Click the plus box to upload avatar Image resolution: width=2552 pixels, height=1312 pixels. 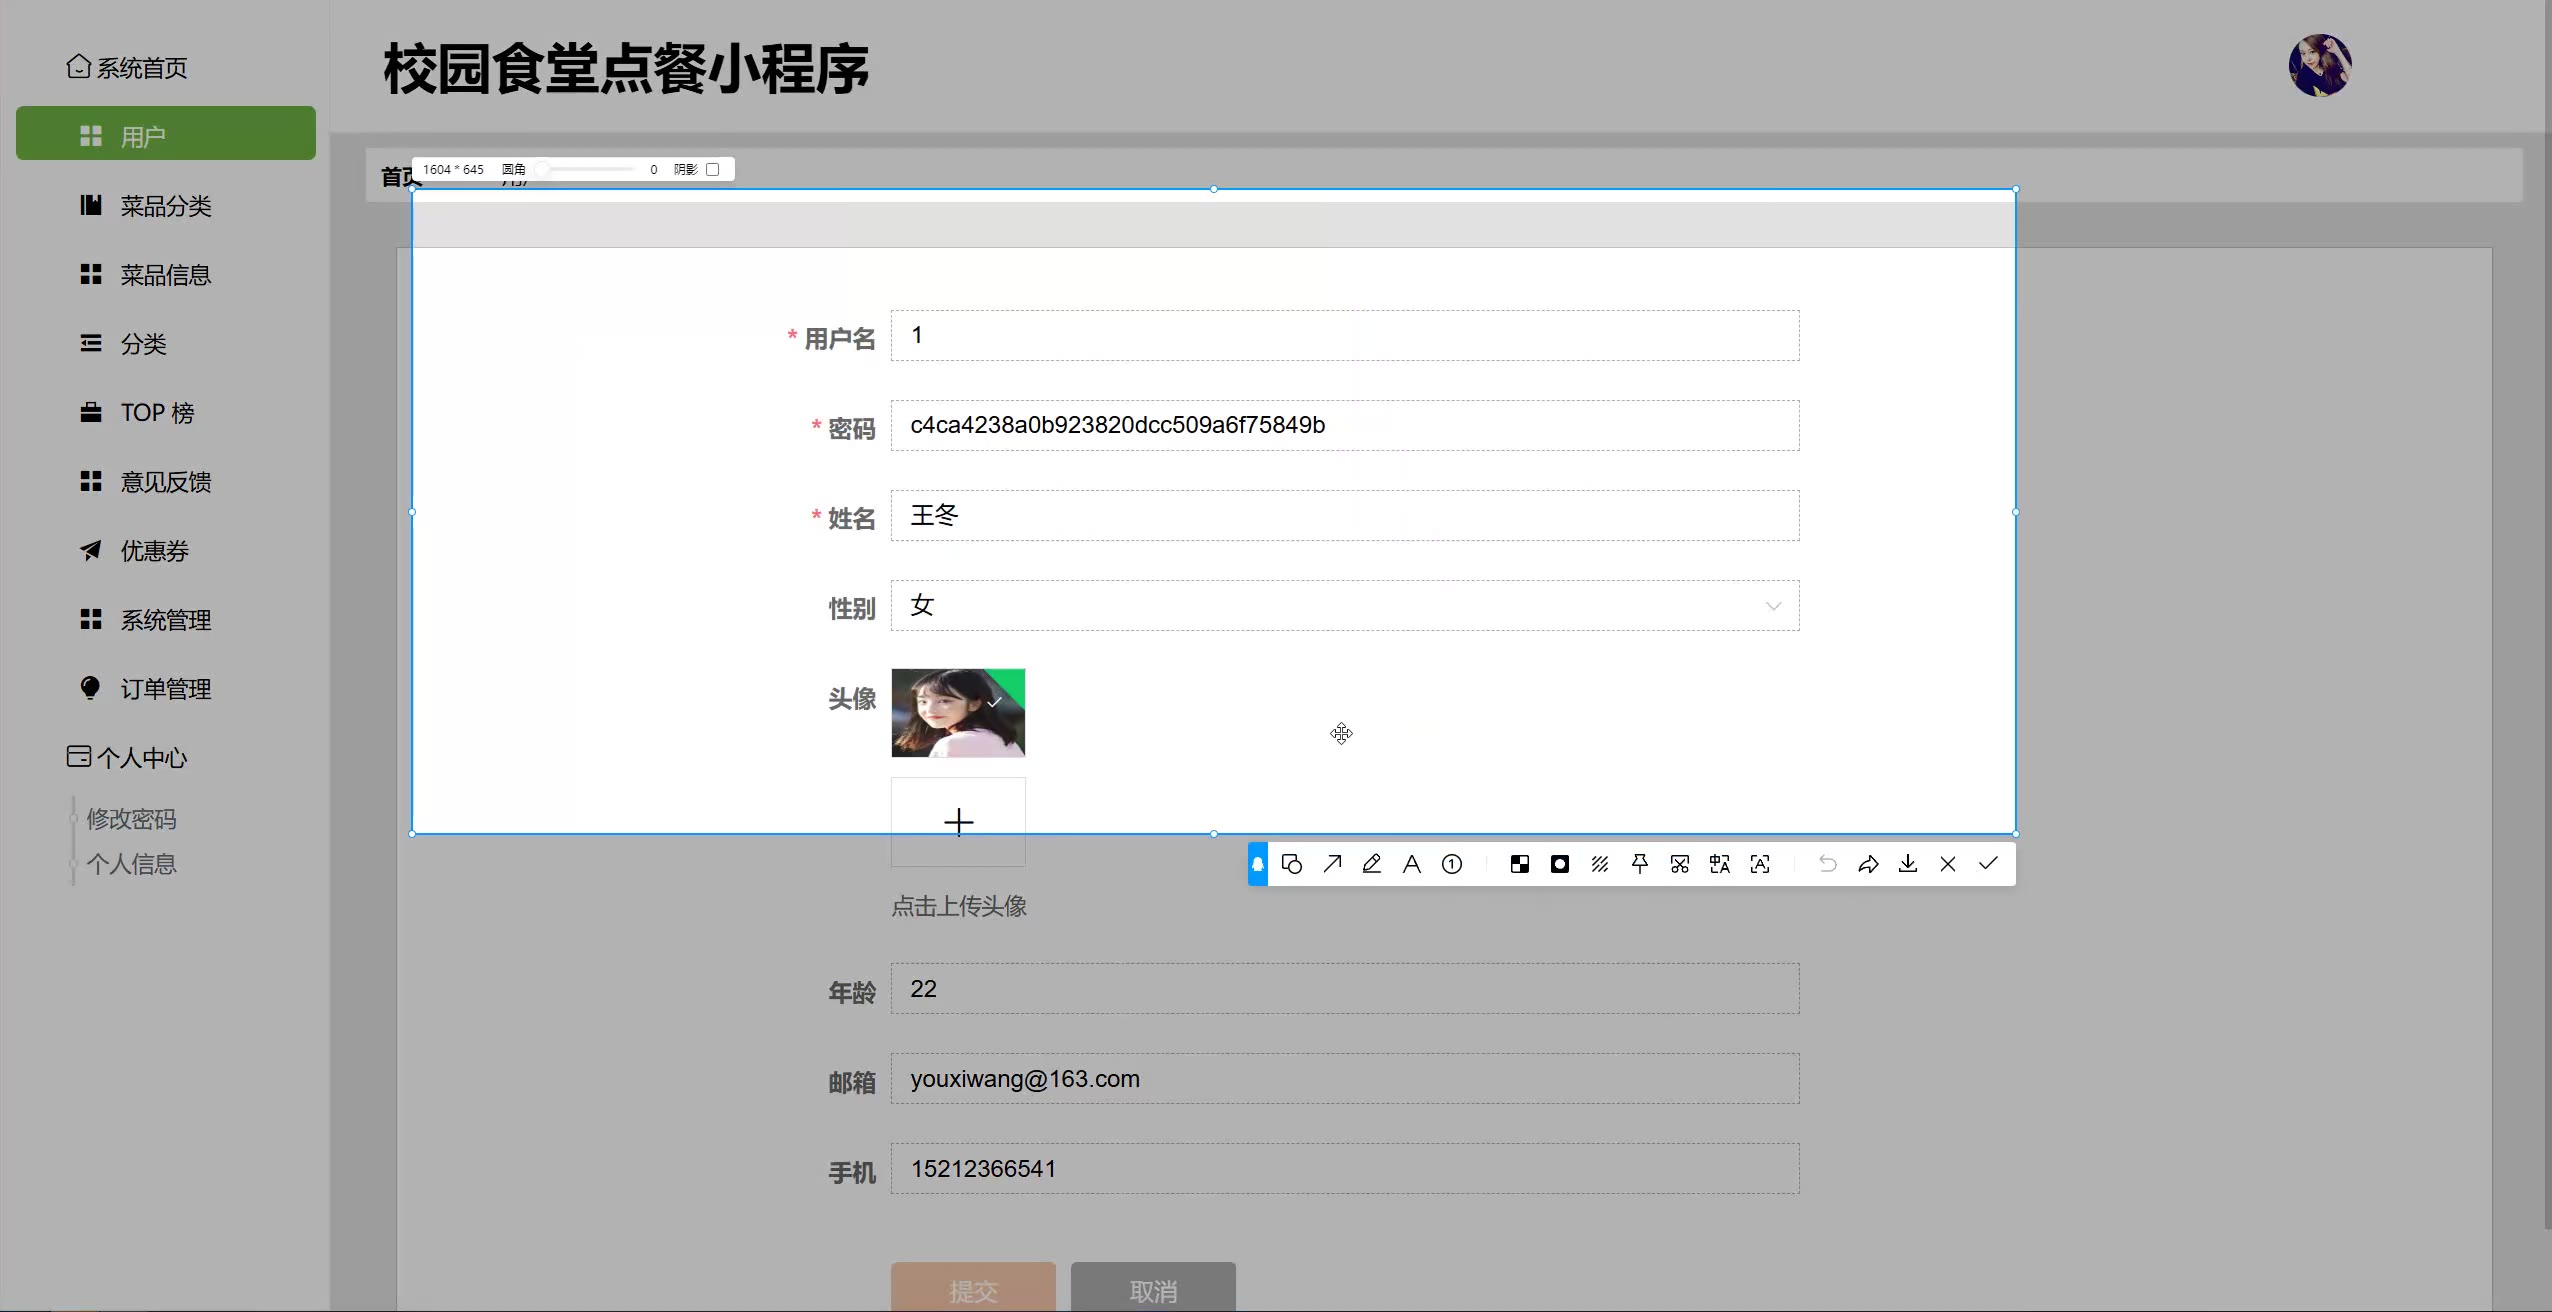[958, 822]
